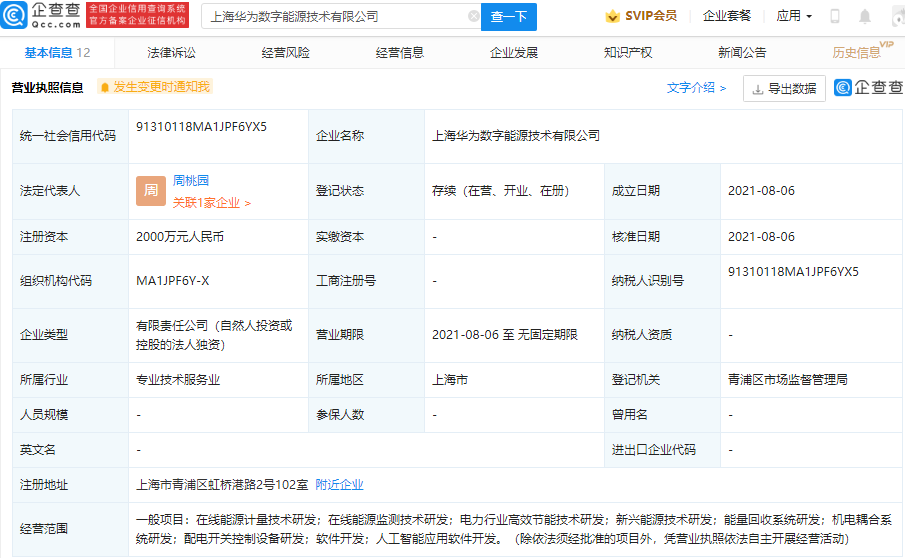Viewport: 905px width, 558px height.
Task: Expand the 应用 dropdown menu
Action: point(794,16)
